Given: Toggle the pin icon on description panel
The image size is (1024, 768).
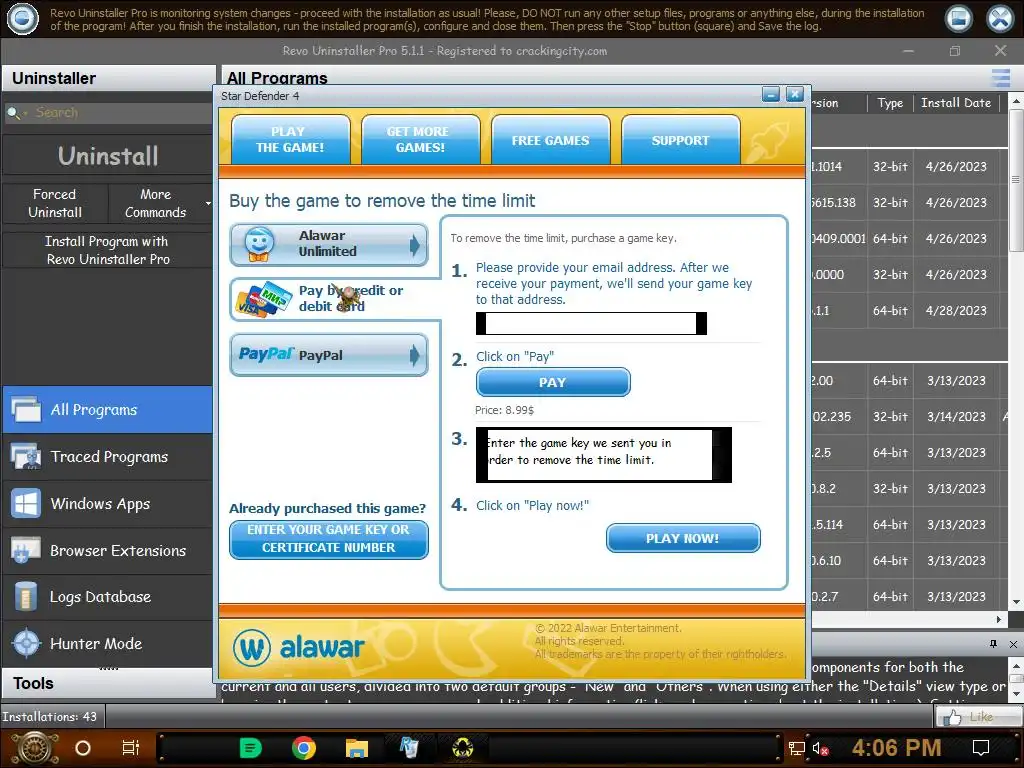Looking at the screenshot, I should (993, 644).
